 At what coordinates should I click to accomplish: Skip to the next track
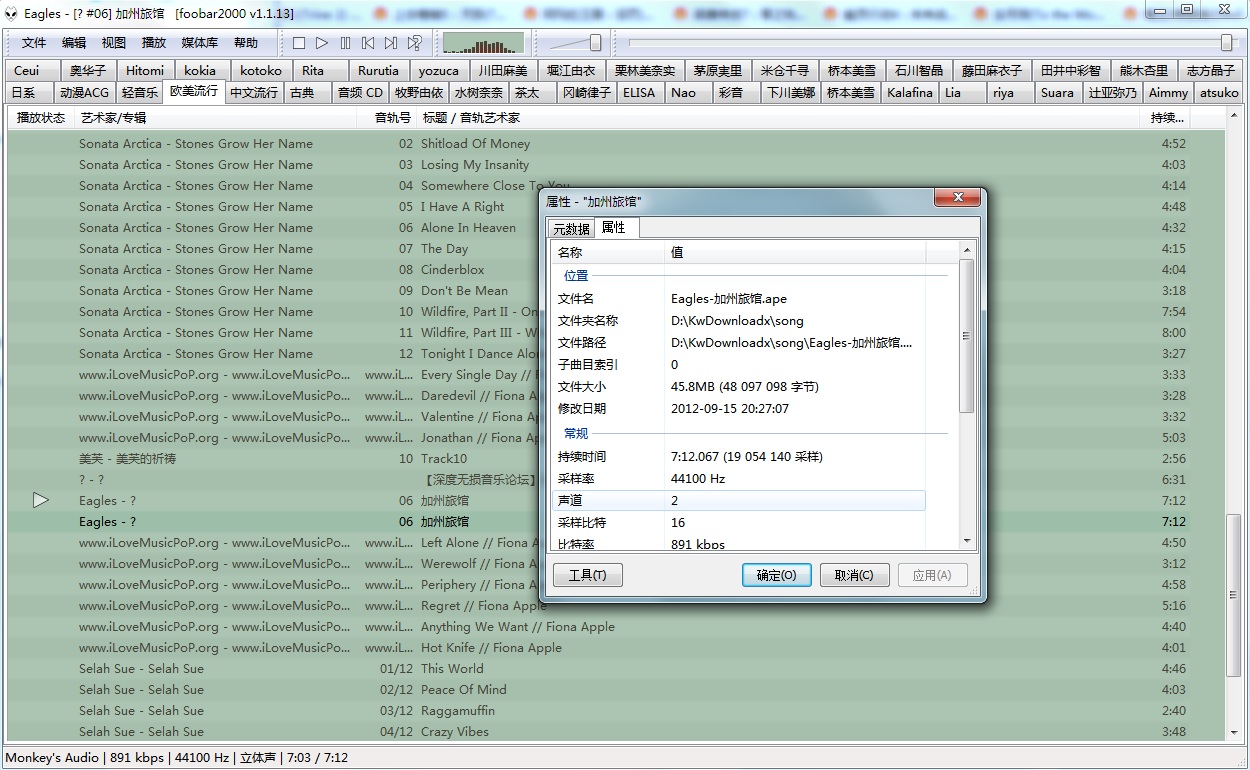point(391,43)
